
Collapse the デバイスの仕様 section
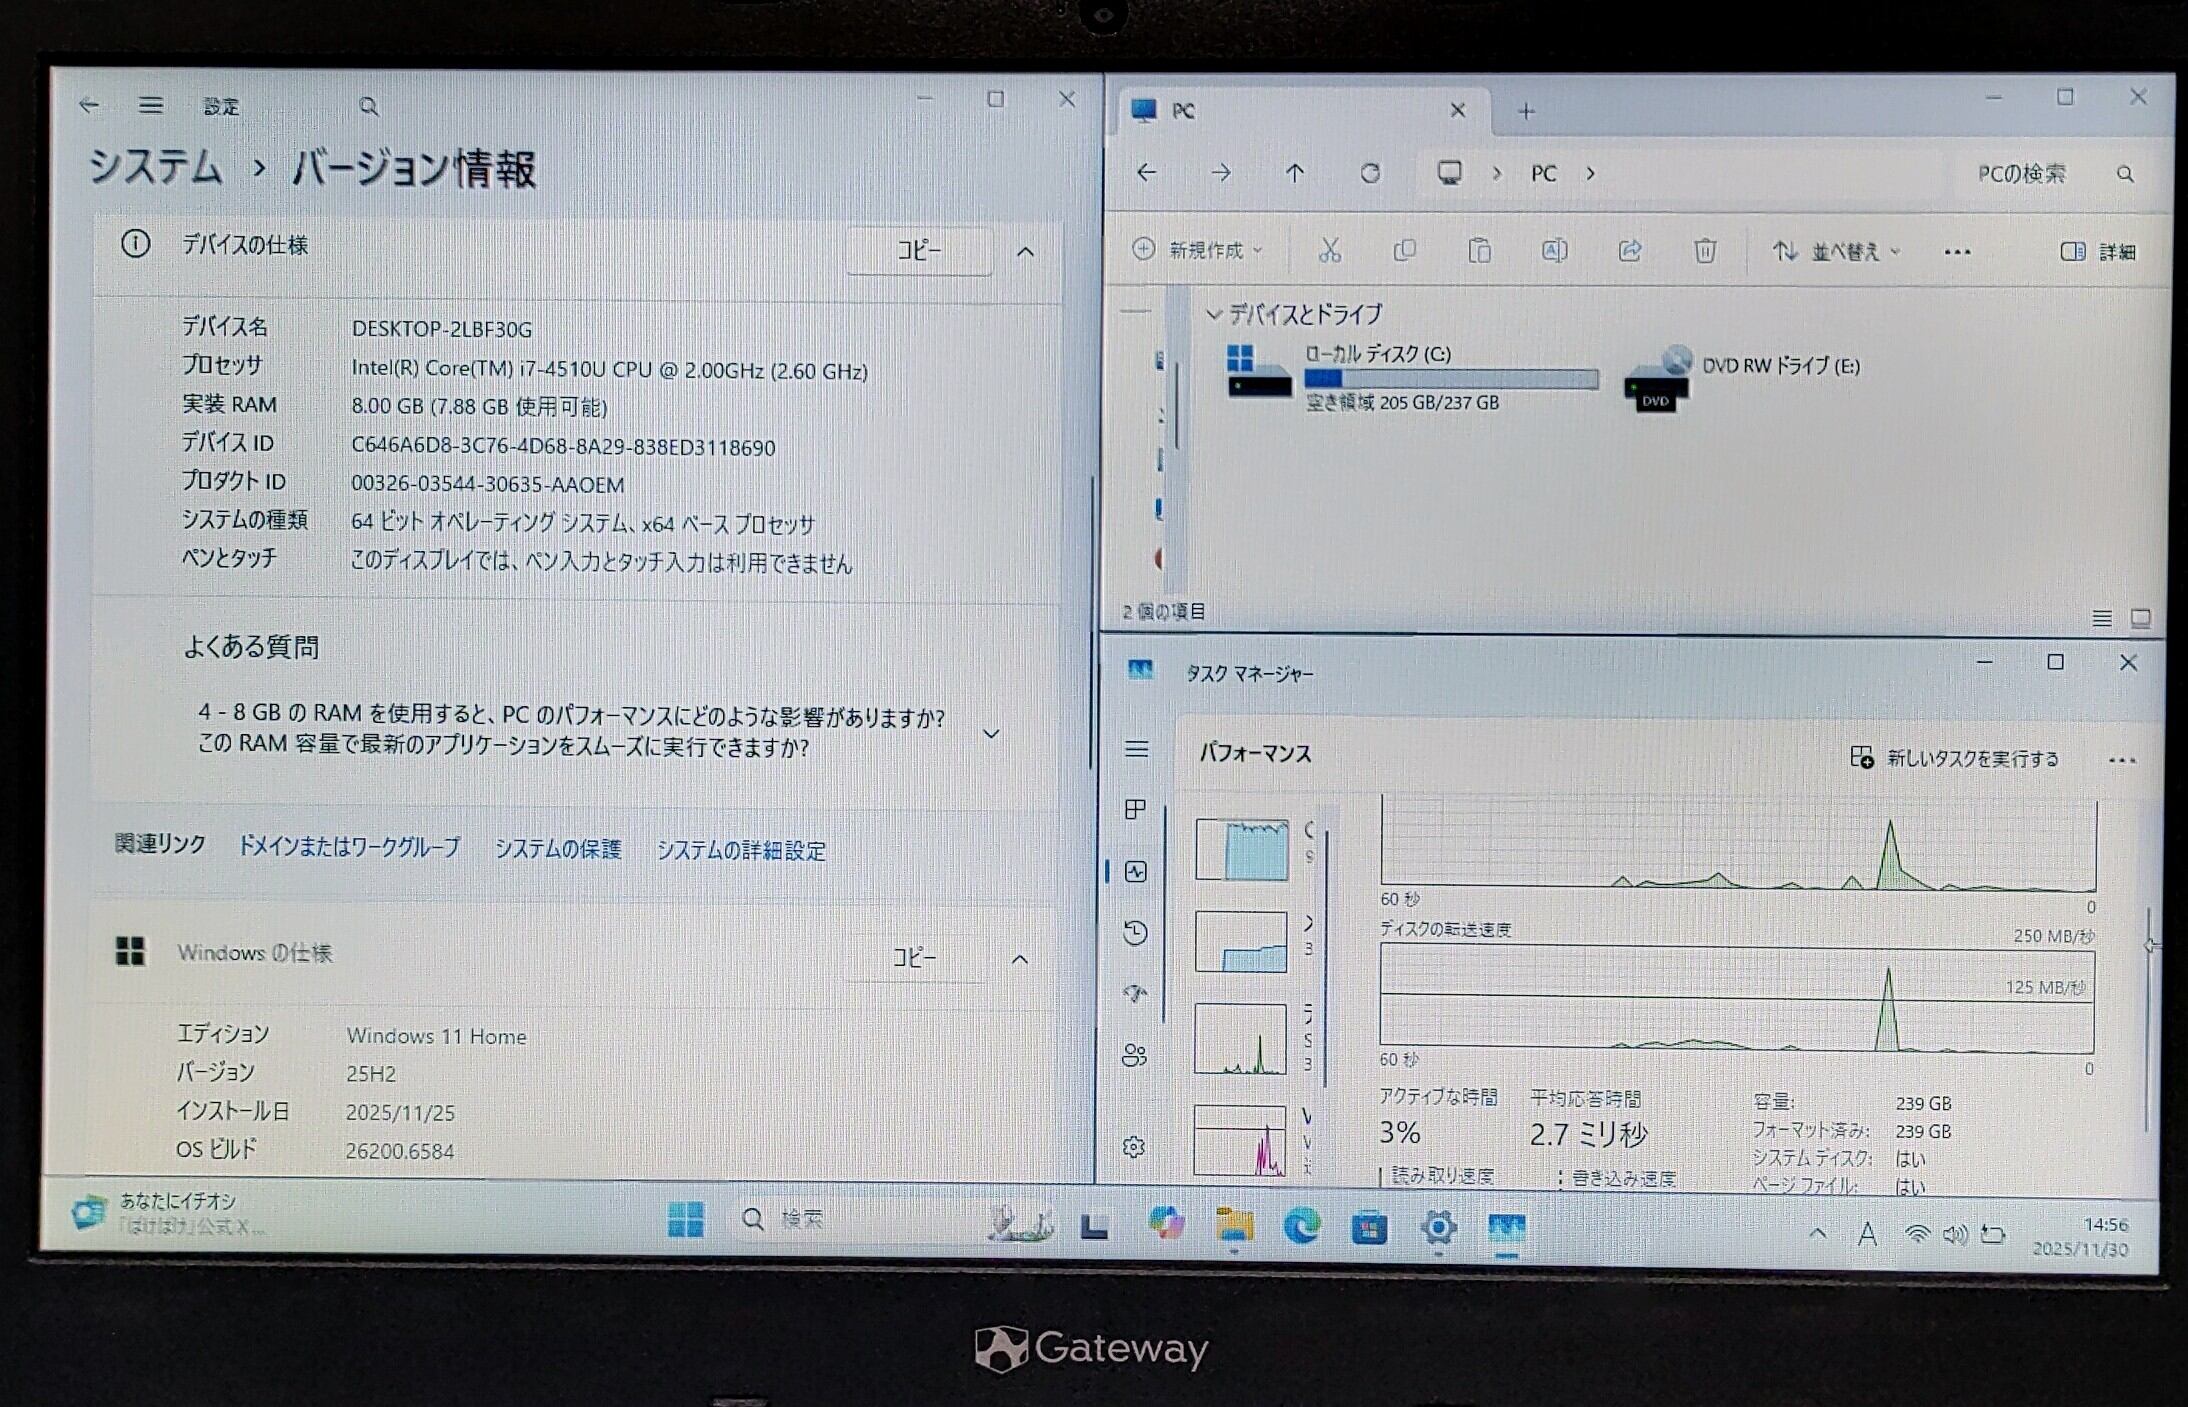tap(1025, 252)
